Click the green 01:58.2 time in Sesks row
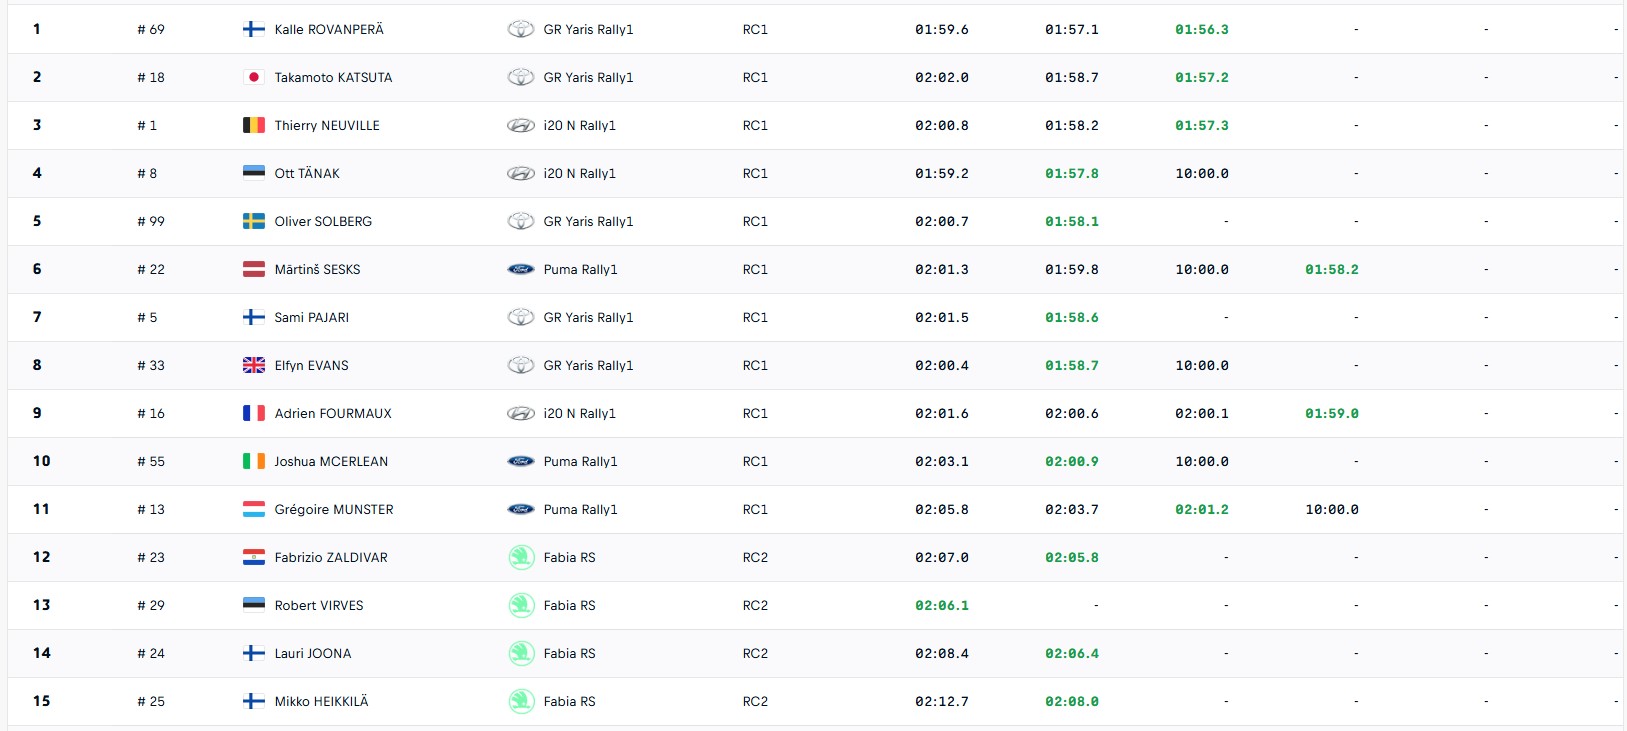The height and width of the screenshot is (731, 1627). click(1332, 269)
